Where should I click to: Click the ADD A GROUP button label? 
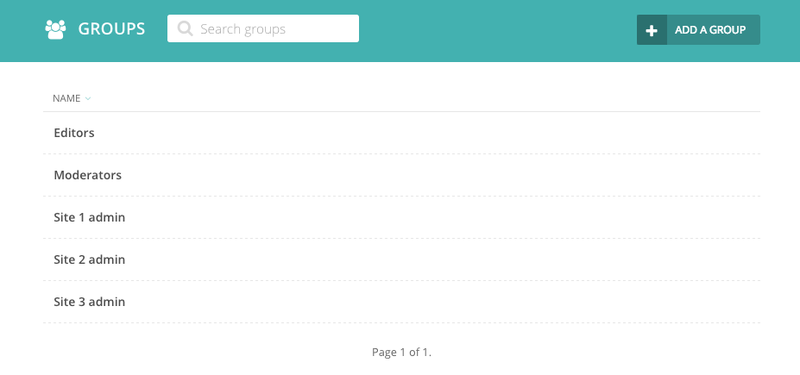[710, 30]
